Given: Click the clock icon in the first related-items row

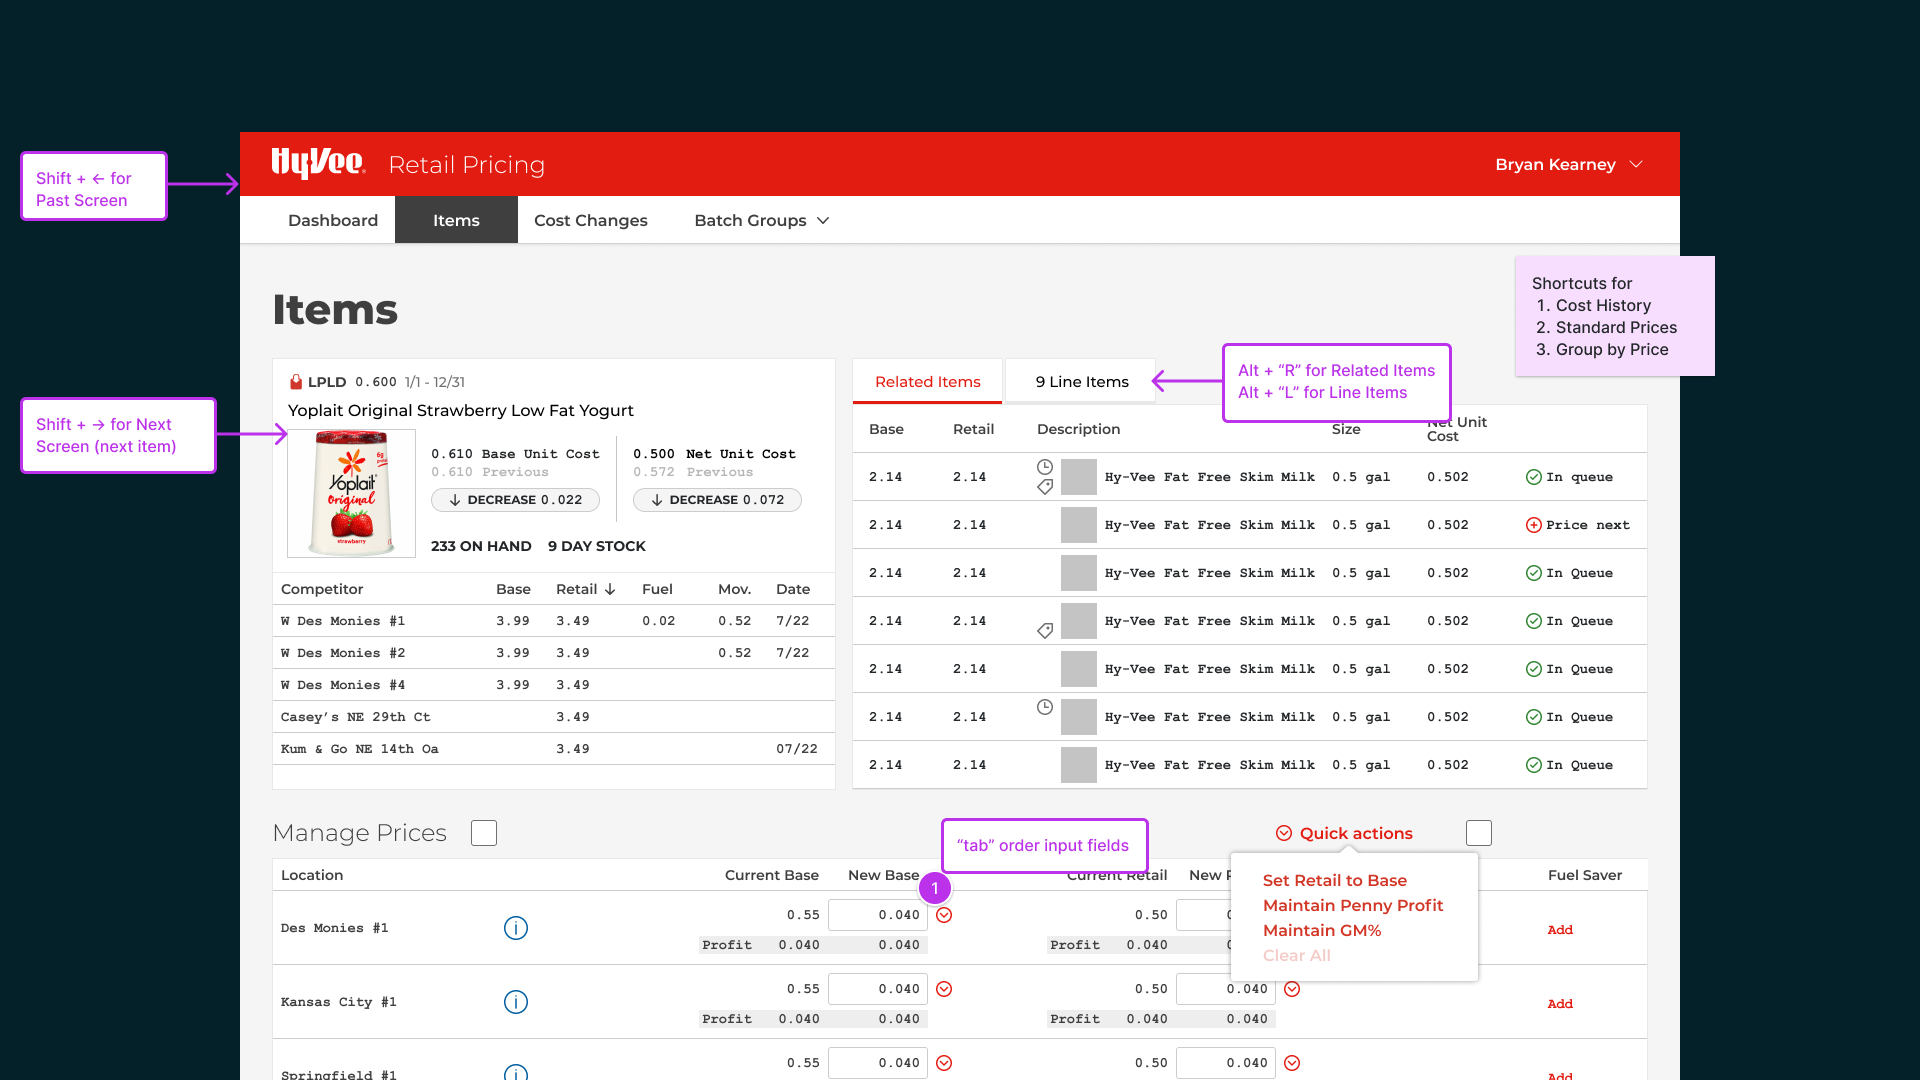Looking at the screenshot, I should point(1045,467).
